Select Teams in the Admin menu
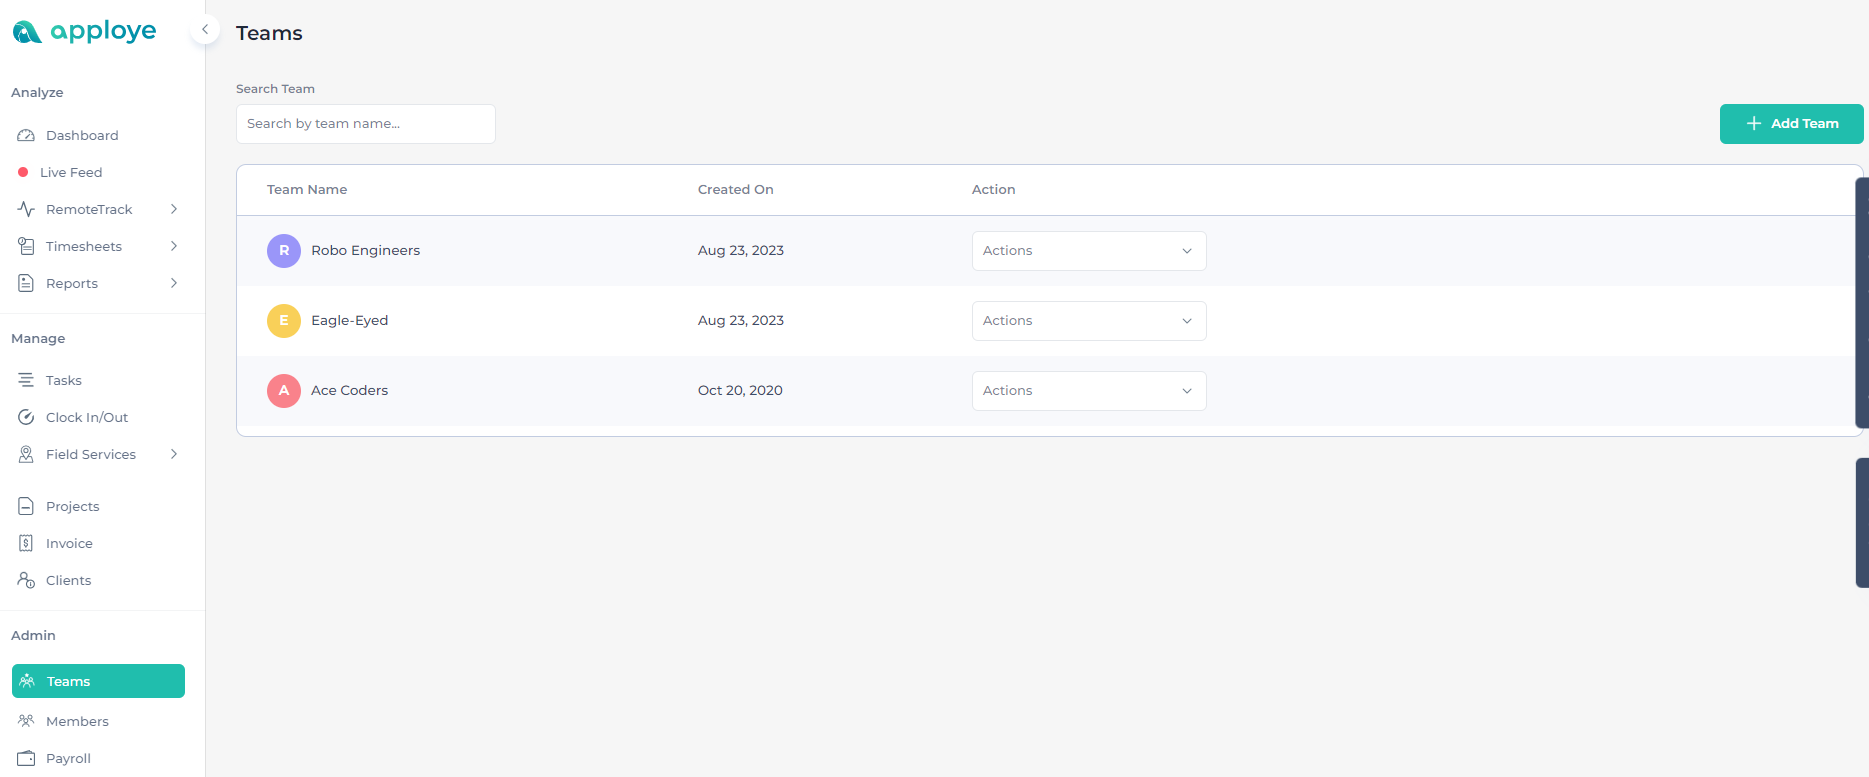This screenshot has height=777, width=1869. coord(98,681)
